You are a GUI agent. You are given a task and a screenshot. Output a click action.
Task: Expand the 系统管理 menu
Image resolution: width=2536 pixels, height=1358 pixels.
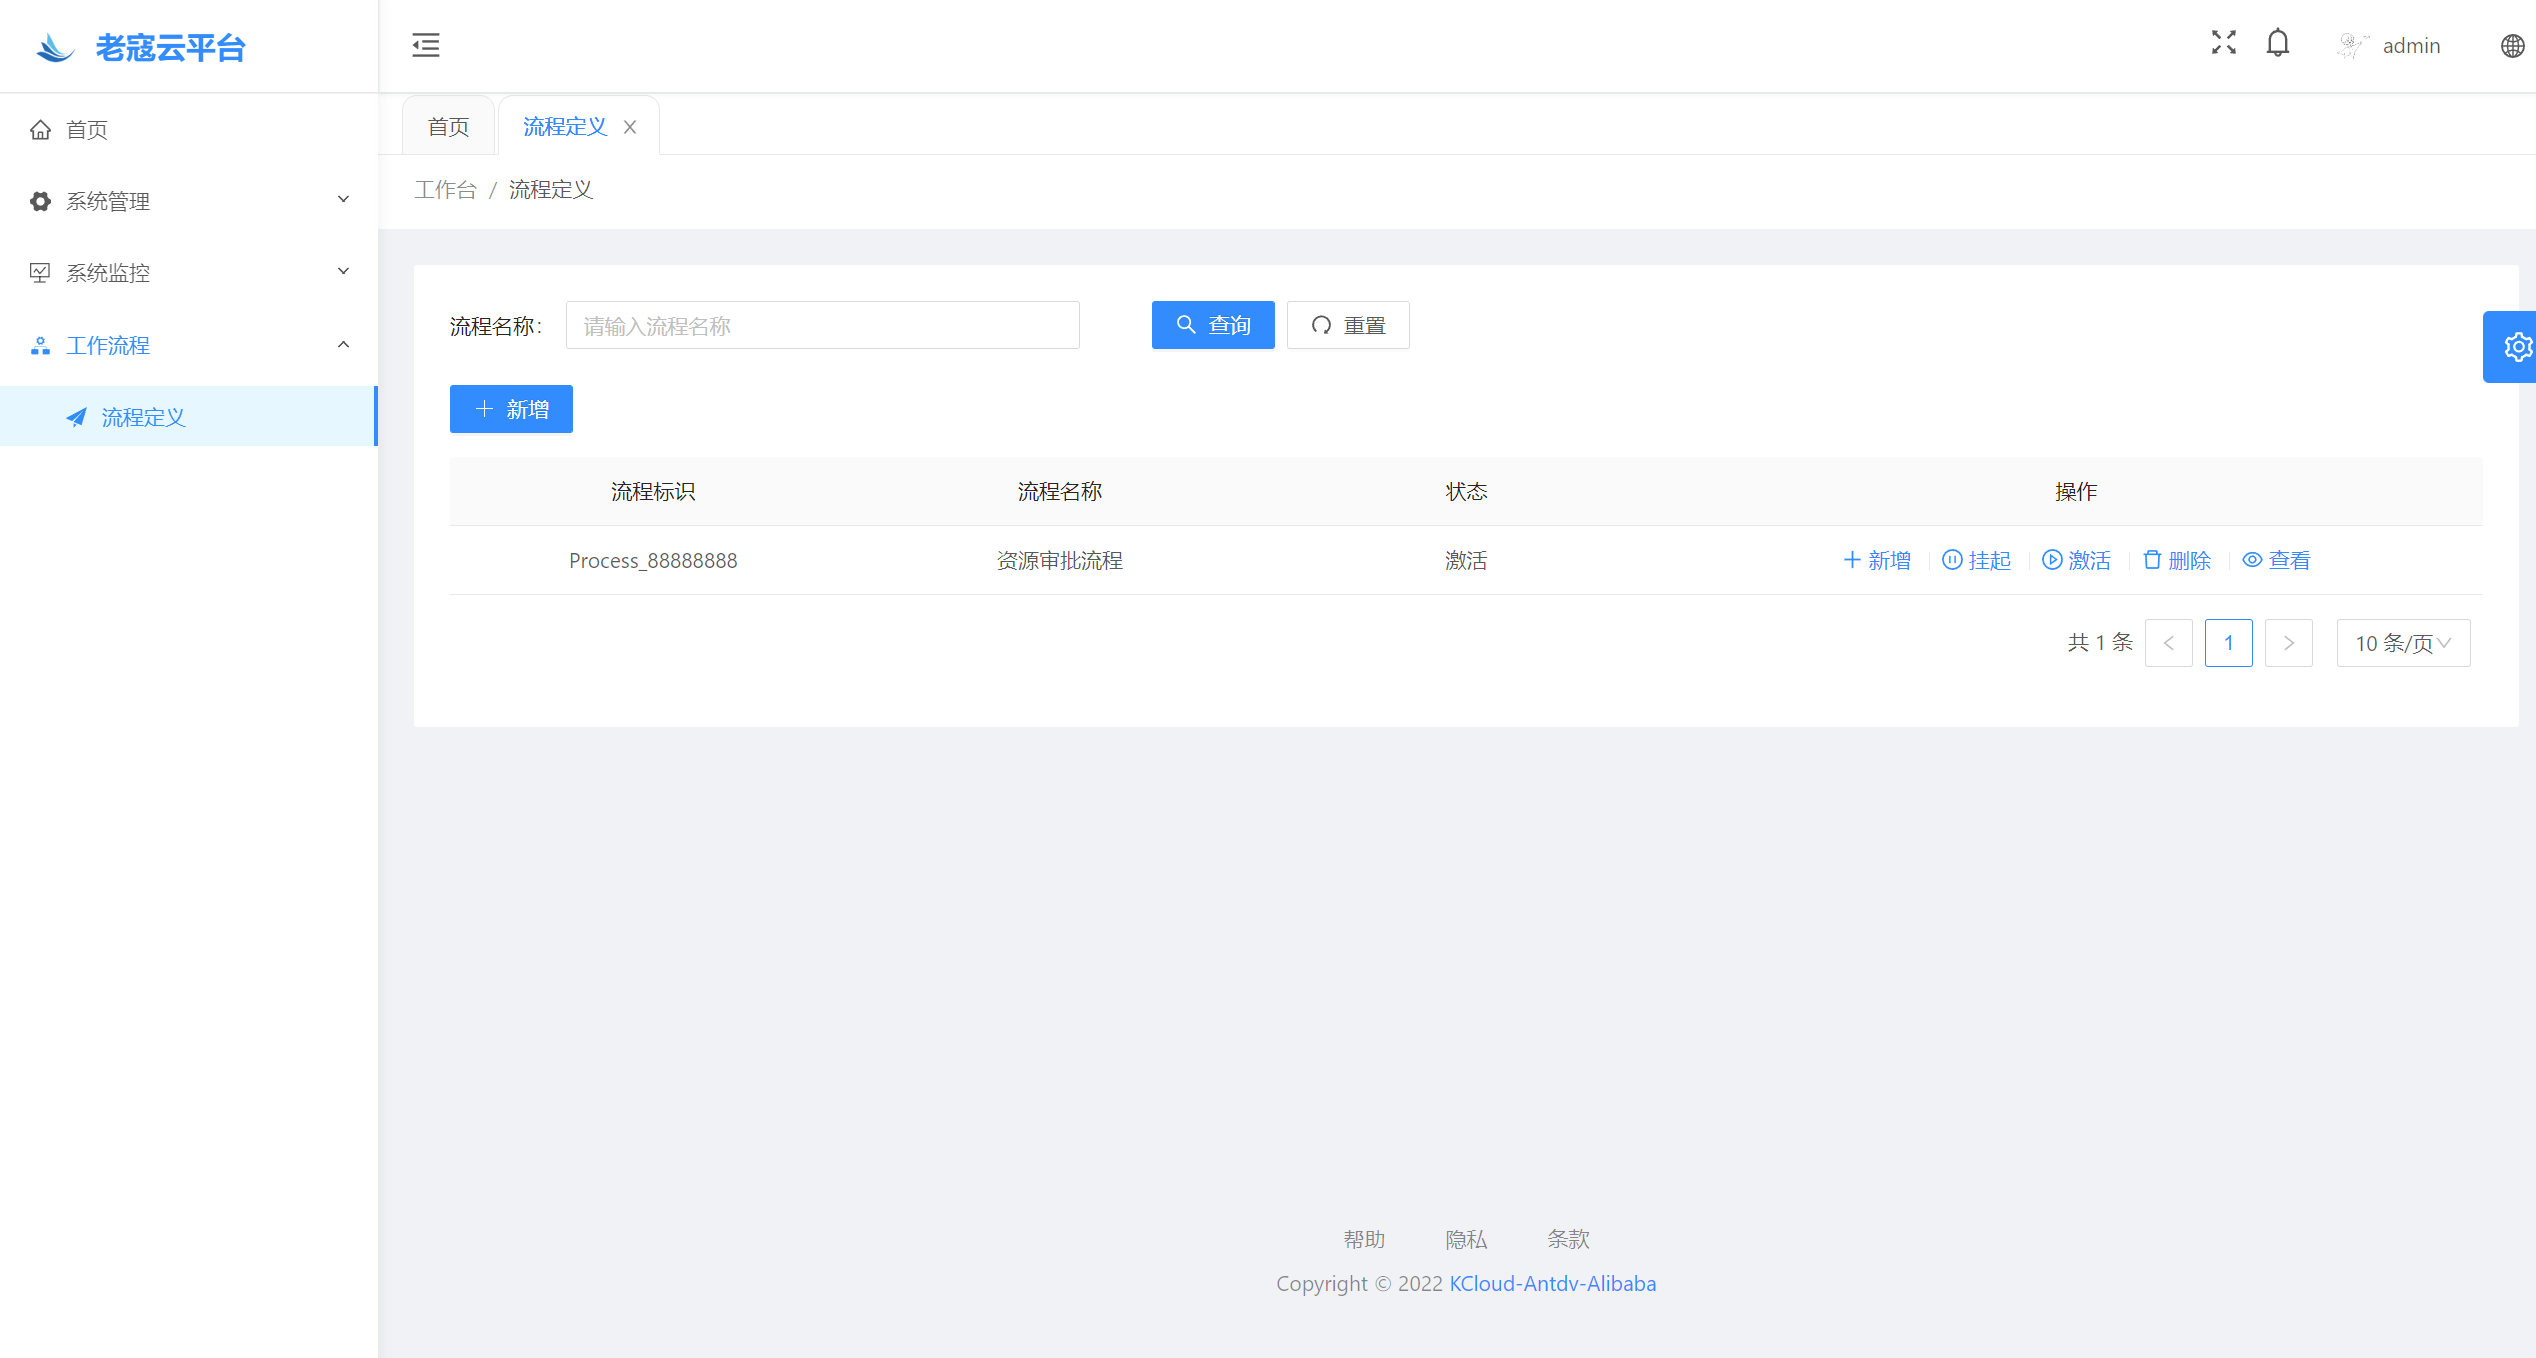click(x=190, y=201)
